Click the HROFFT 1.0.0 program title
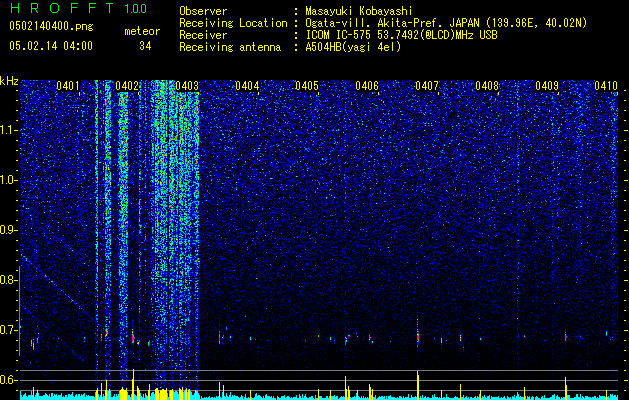Screen dimensions: 629x400 [x=78, y=8]
